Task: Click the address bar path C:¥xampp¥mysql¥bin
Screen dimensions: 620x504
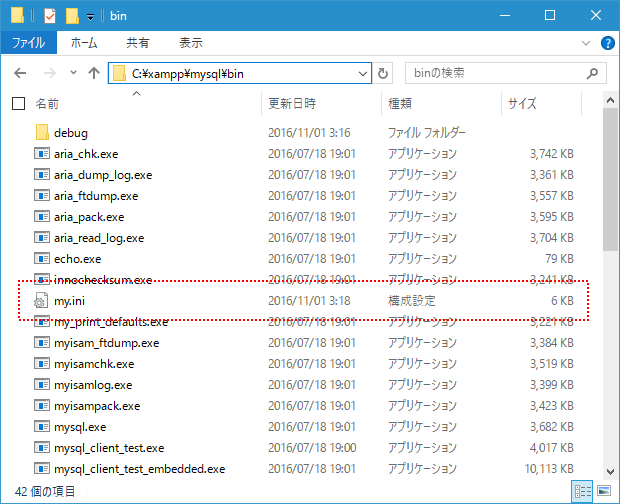Action: pos(187,74)
